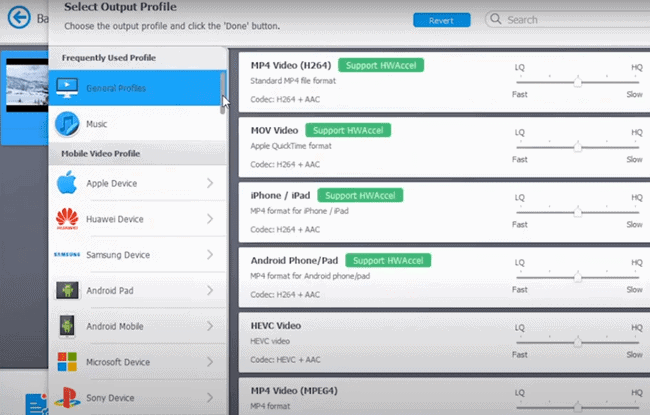Click 'Codec: HEVC + AAC' text
The width and height of the screenshot is (650, 415).
click(285, 359)
